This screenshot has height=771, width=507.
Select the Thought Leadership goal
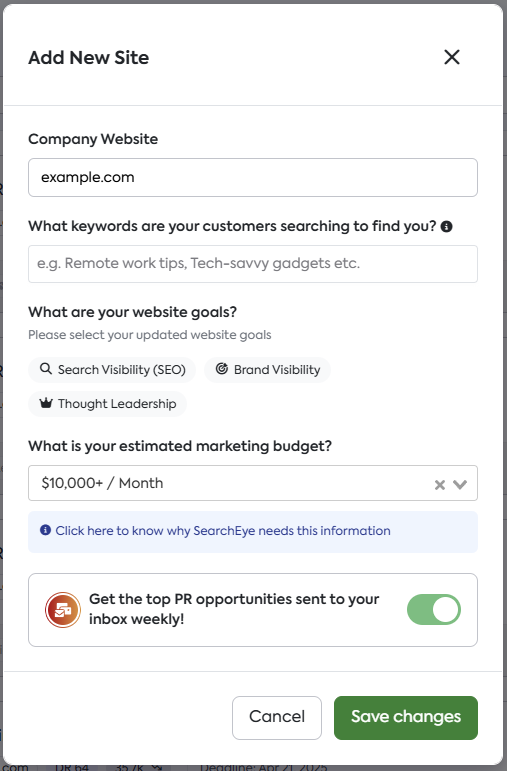pos(108,404)
